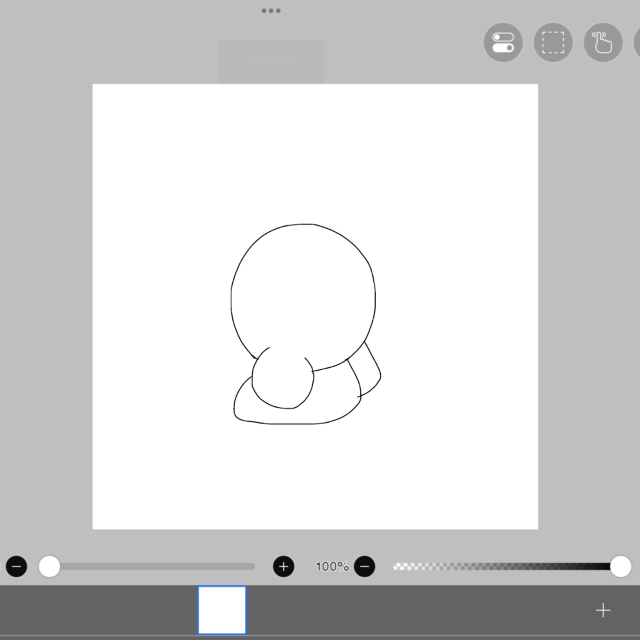Click the middle of the thickness slider track
Image resolution: width=640 pixels, height=640 pixels.
[x=150, y=567]
